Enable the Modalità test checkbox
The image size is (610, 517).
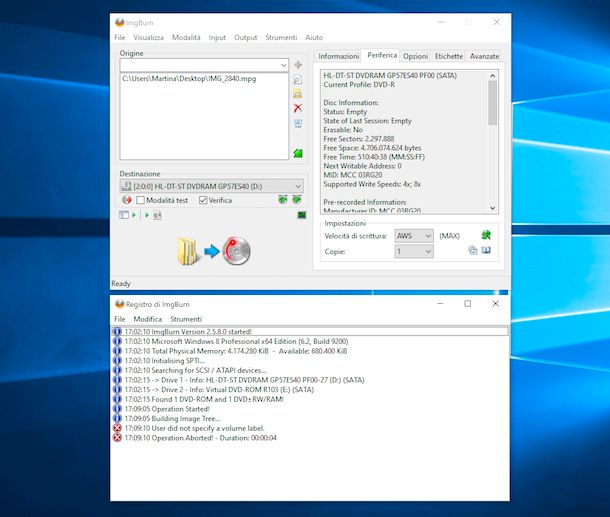pyautogui.click(x=140, y=200)
